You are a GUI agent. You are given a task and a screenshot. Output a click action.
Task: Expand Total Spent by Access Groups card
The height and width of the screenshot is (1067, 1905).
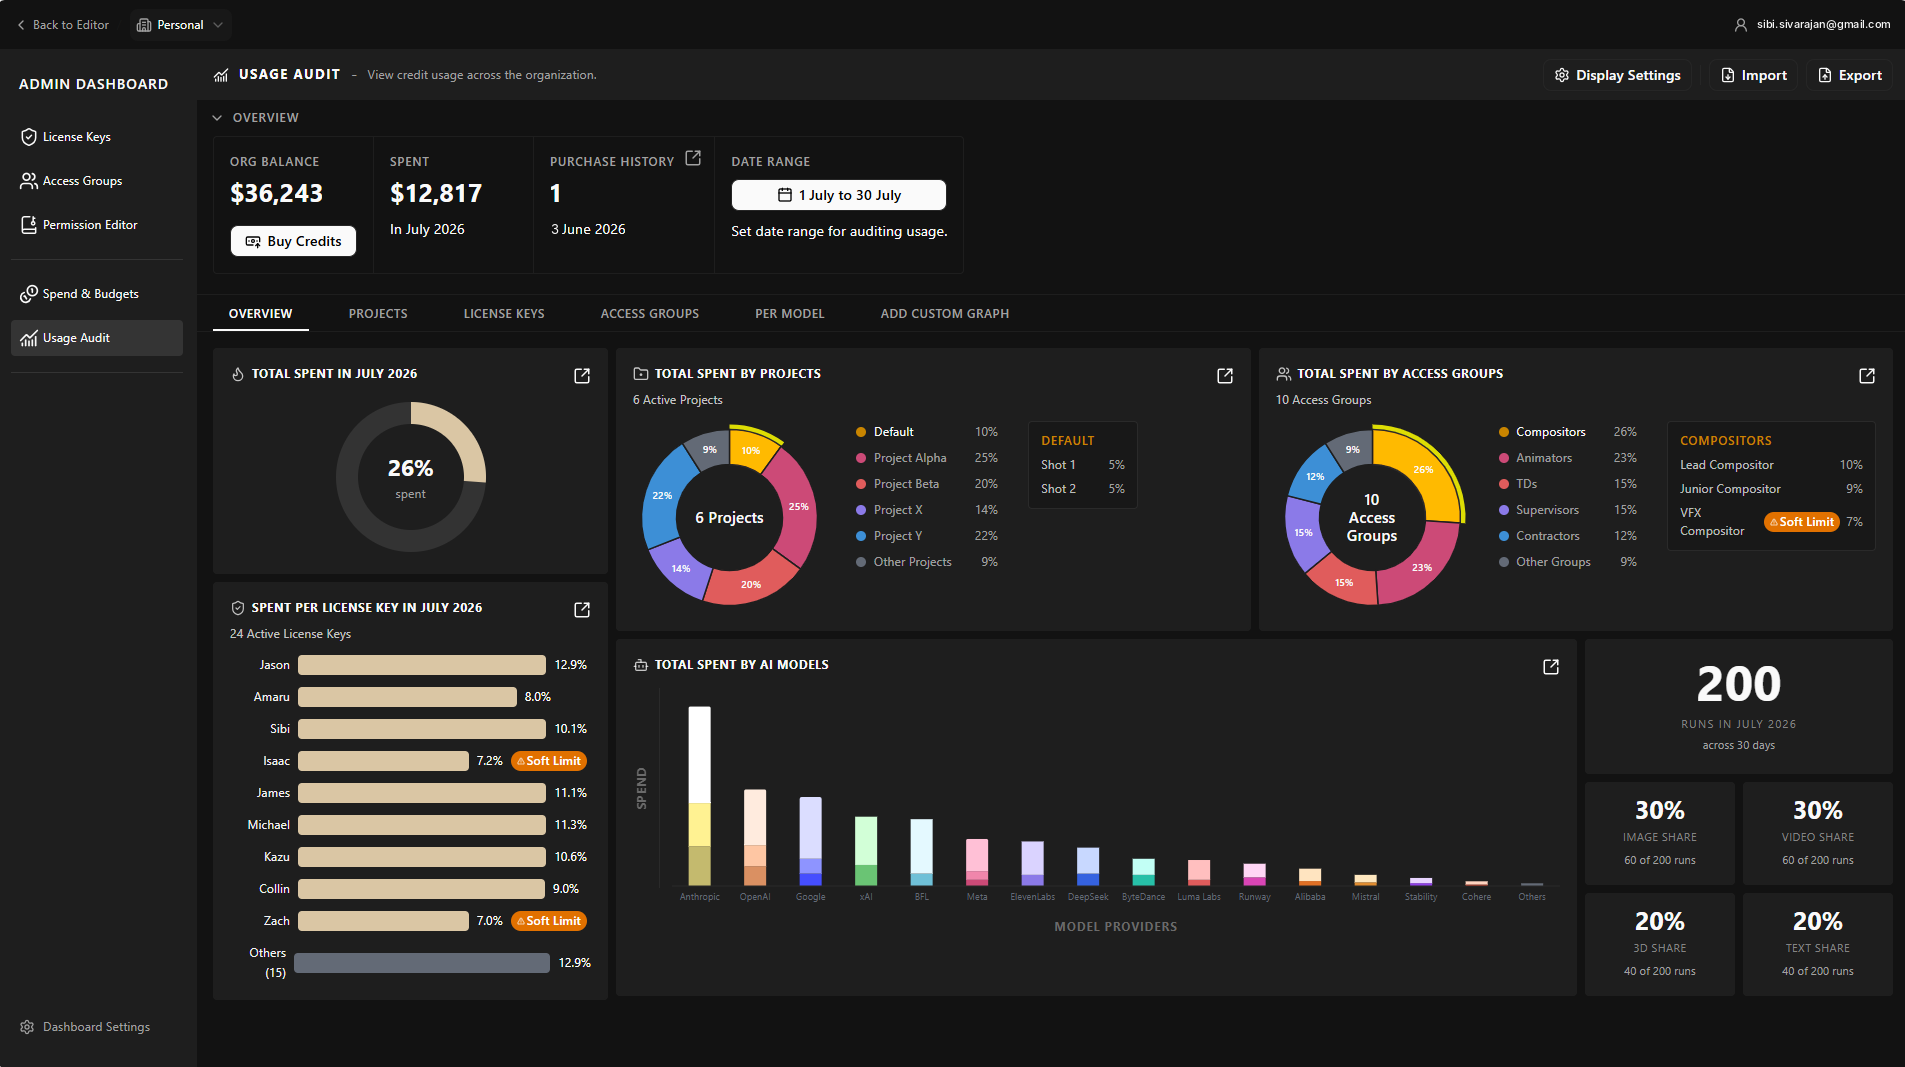[x=1867, y=376]
